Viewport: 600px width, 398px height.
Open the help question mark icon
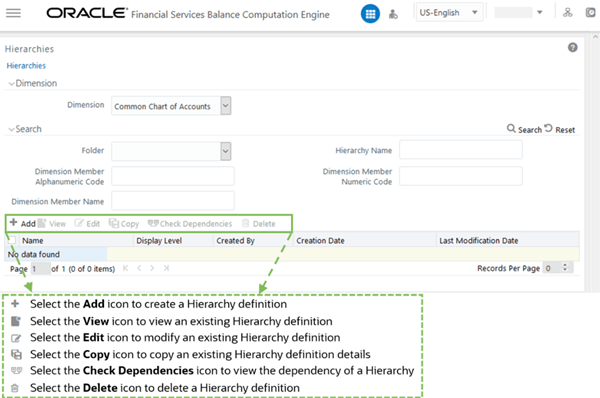tap(572, 47)
